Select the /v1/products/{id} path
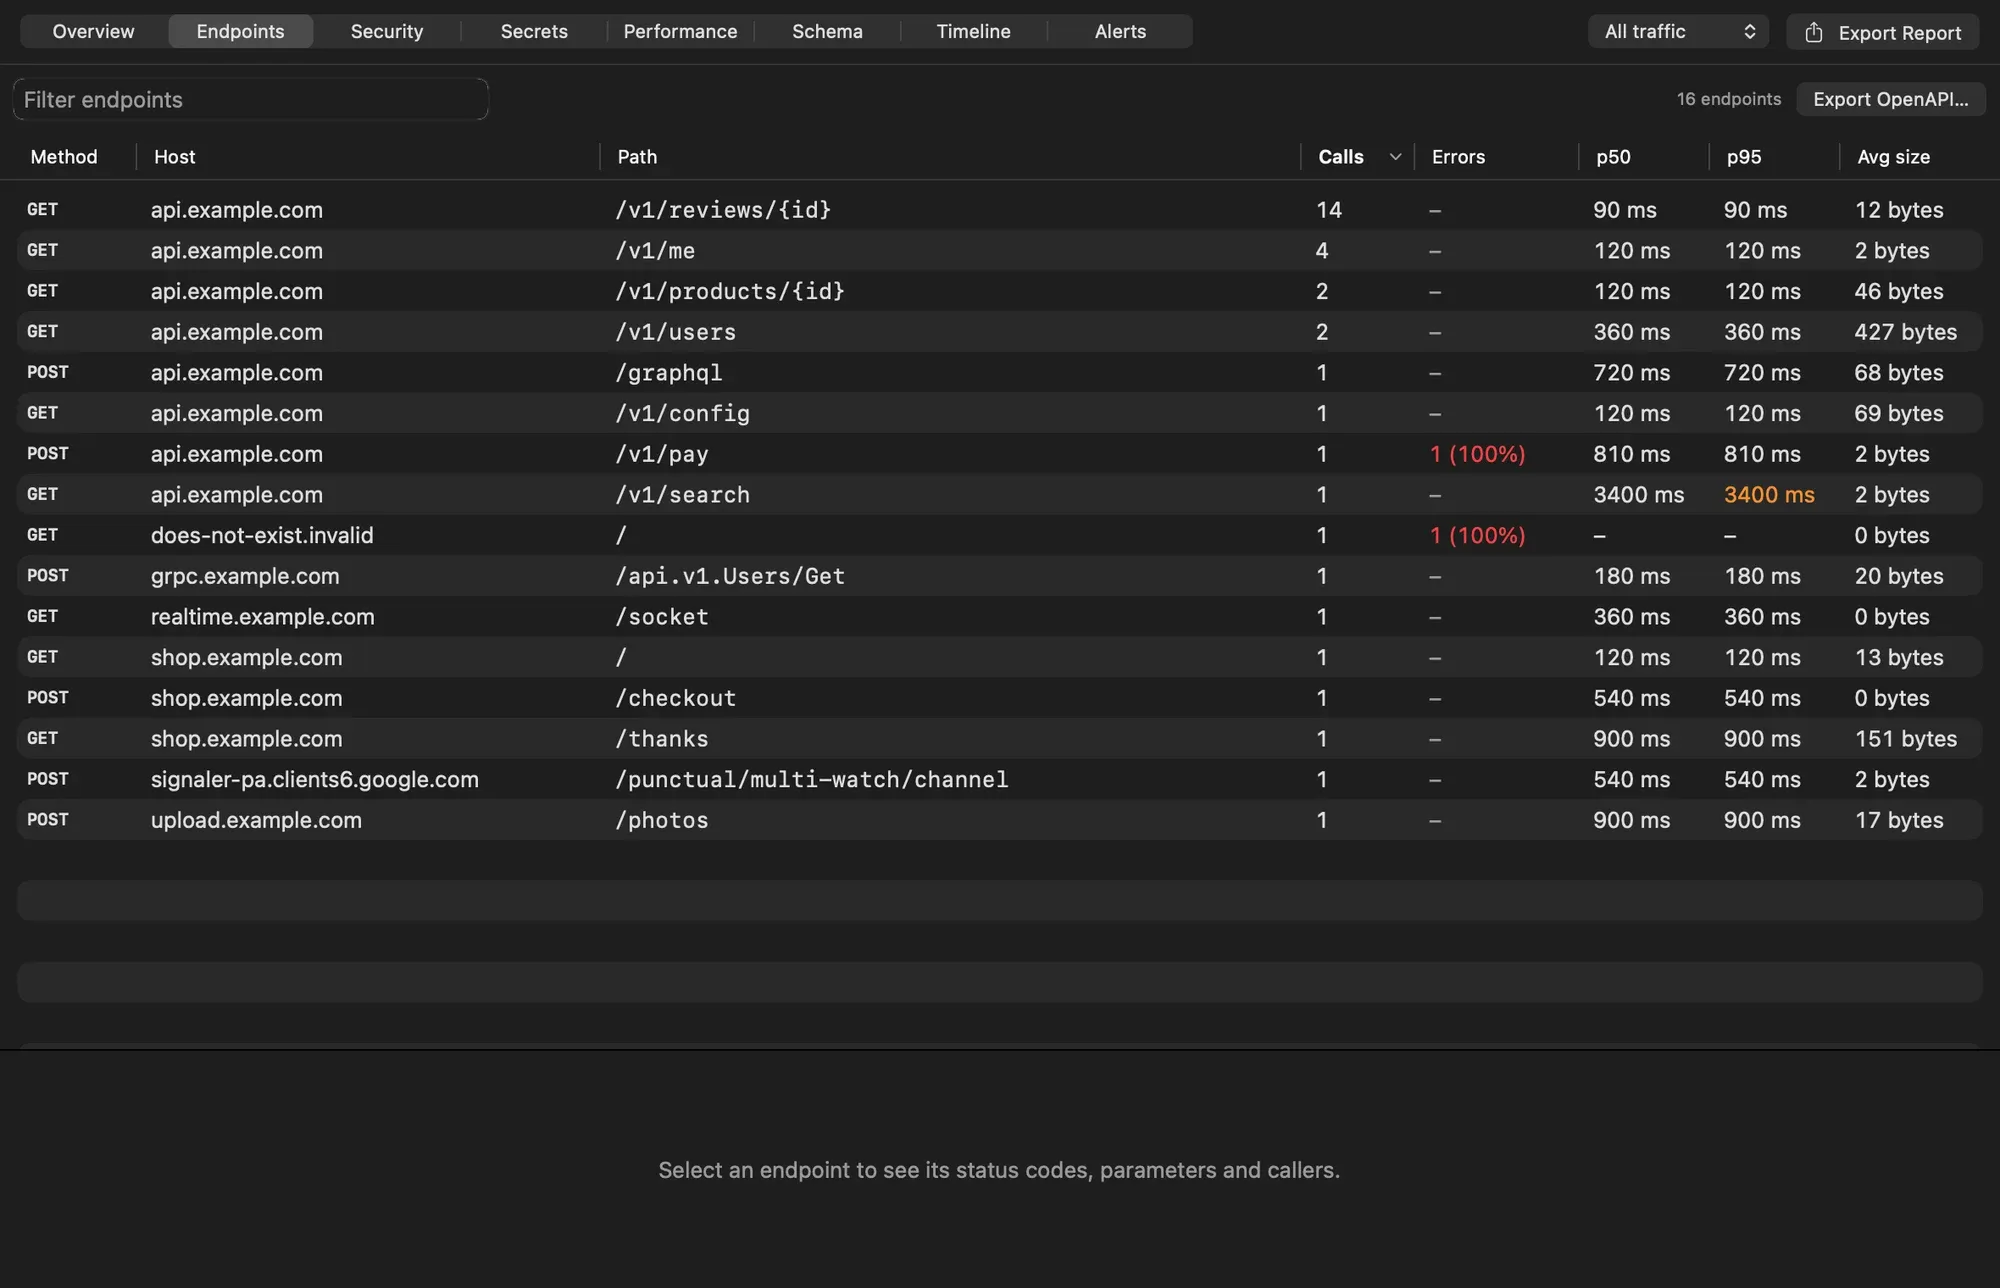 730,292
